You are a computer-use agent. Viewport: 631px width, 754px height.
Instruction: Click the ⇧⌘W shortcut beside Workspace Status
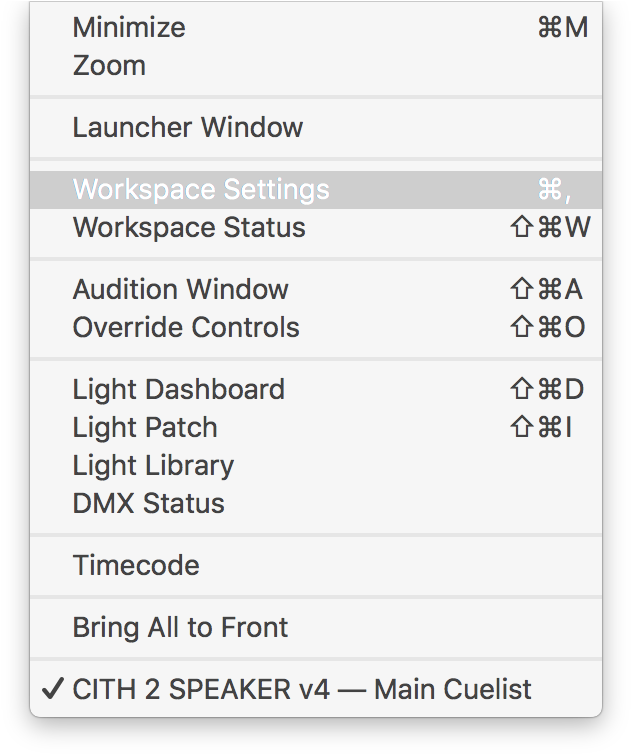(x=549, y=228)
